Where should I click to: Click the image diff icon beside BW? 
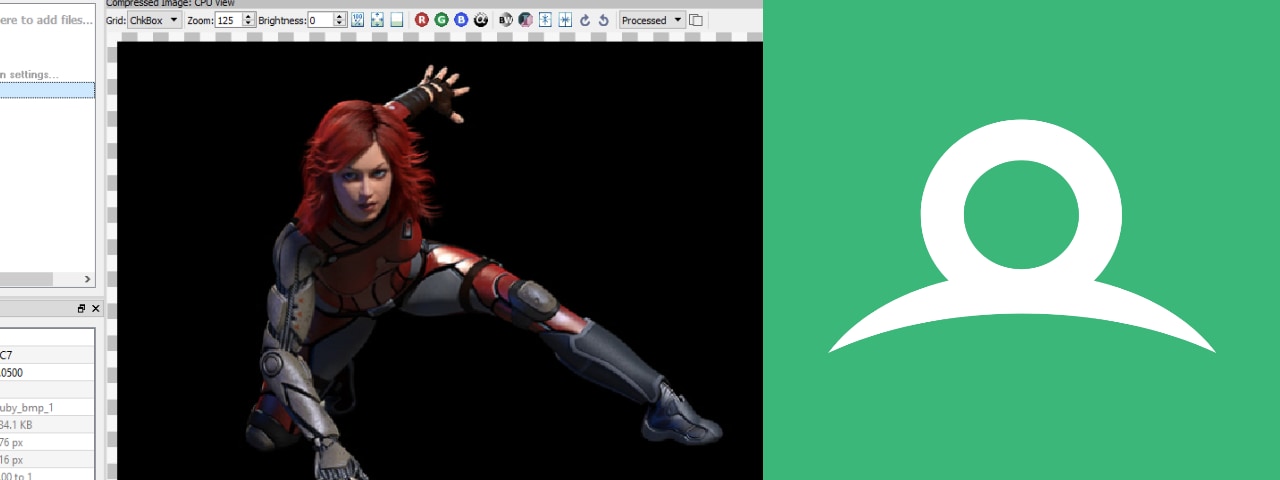[525, 20]
